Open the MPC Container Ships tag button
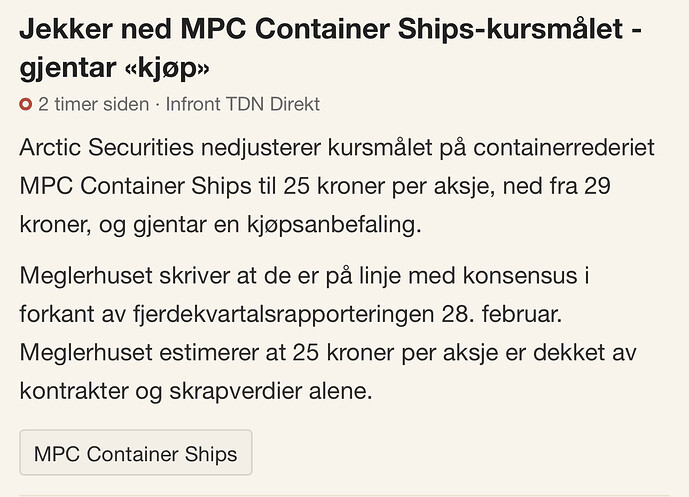Image resolution: width=689 pixels, height=497 pixels. (136, 453)
